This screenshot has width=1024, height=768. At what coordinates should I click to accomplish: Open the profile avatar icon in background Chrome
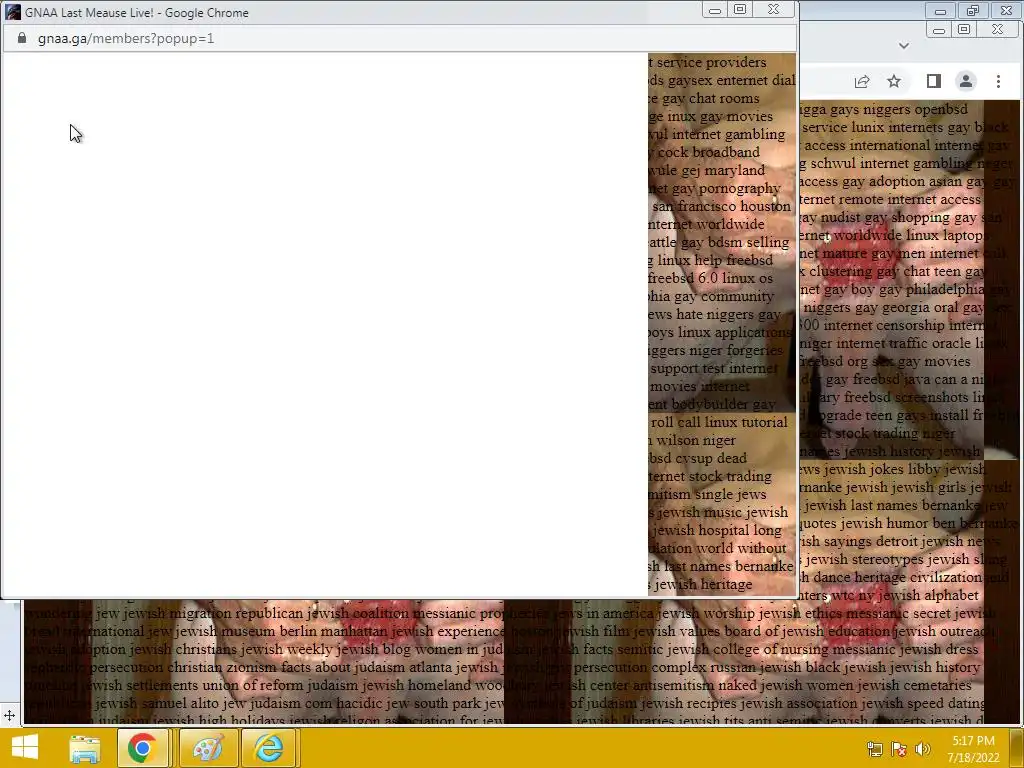[966, 81]
